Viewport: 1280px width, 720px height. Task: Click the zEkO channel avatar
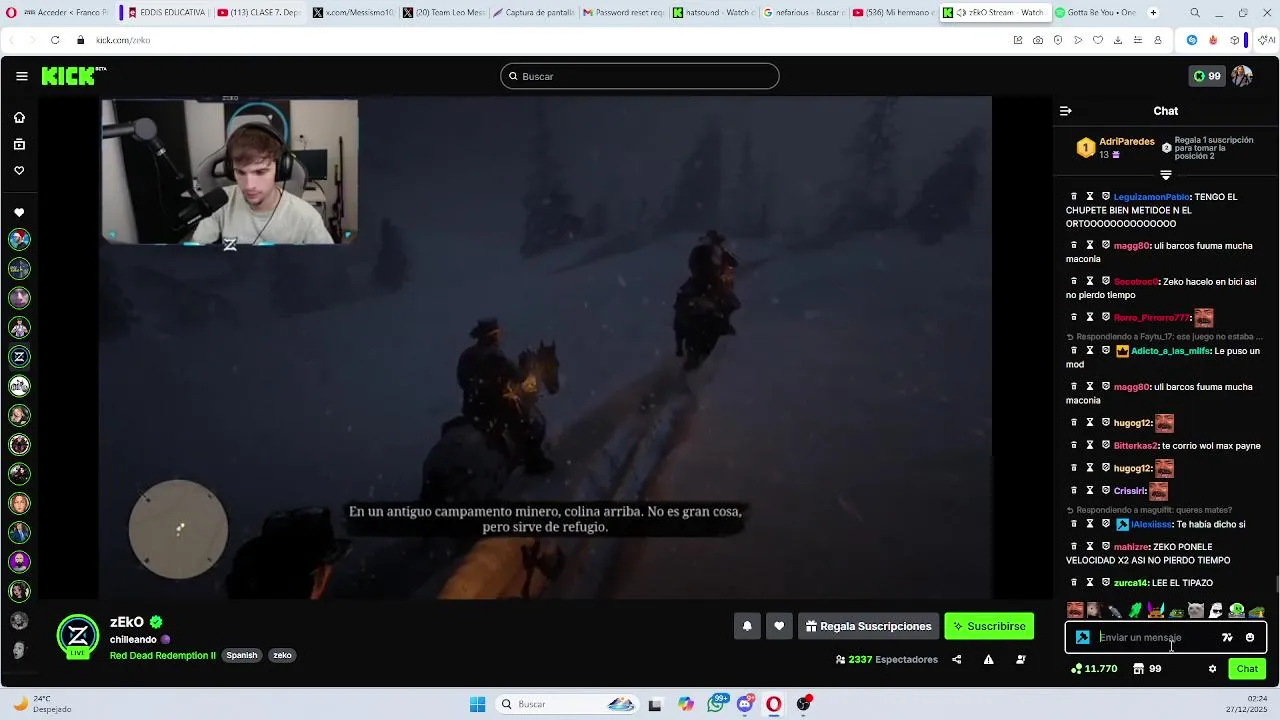[78, 636]
